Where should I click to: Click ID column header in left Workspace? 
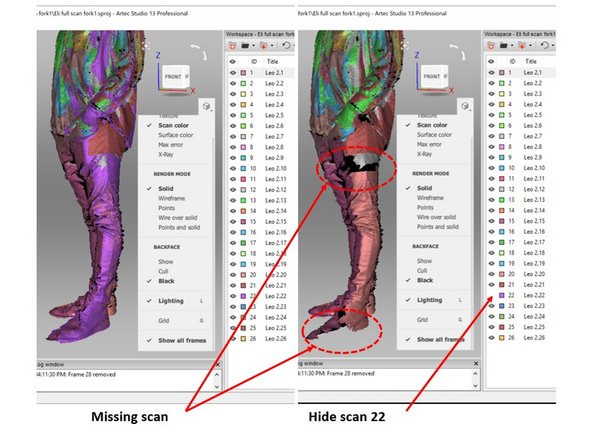click(x=254, y=62)
